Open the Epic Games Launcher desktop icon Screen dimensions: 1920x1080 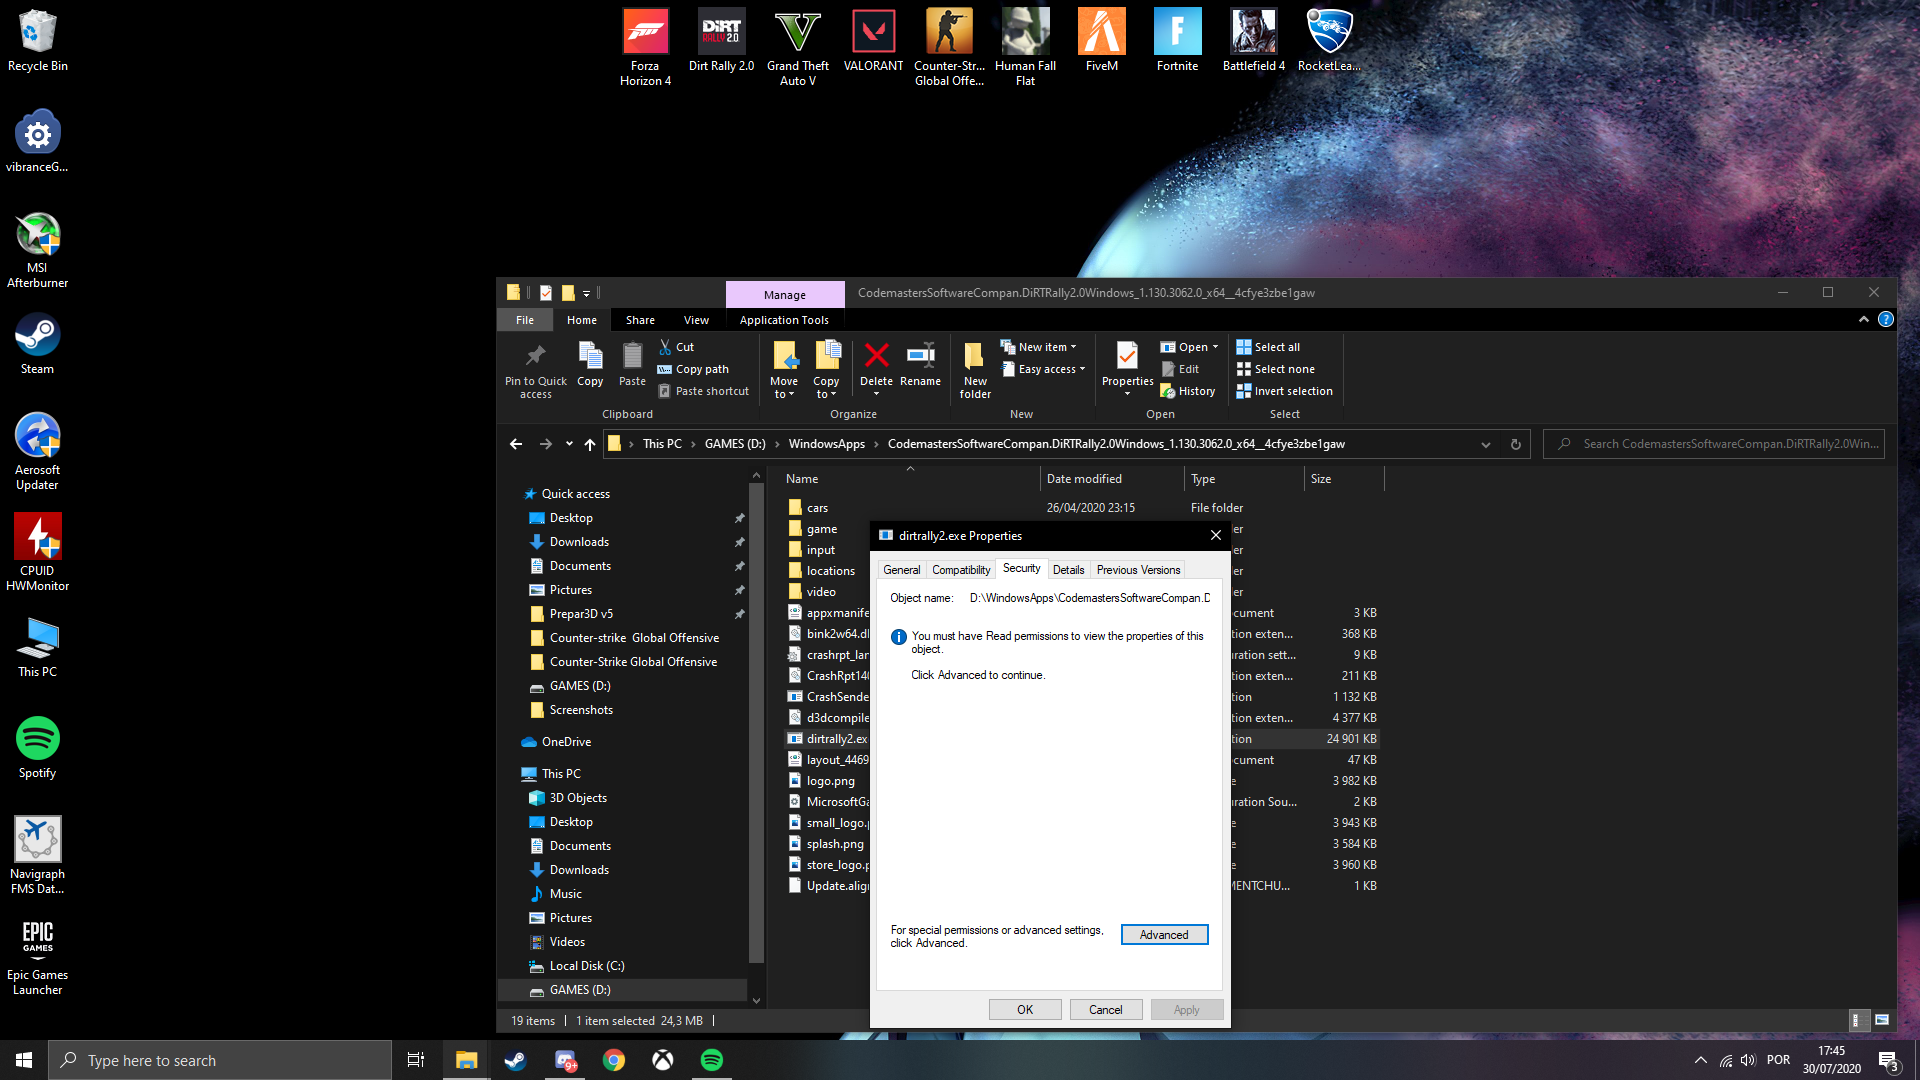pos(37,957)
